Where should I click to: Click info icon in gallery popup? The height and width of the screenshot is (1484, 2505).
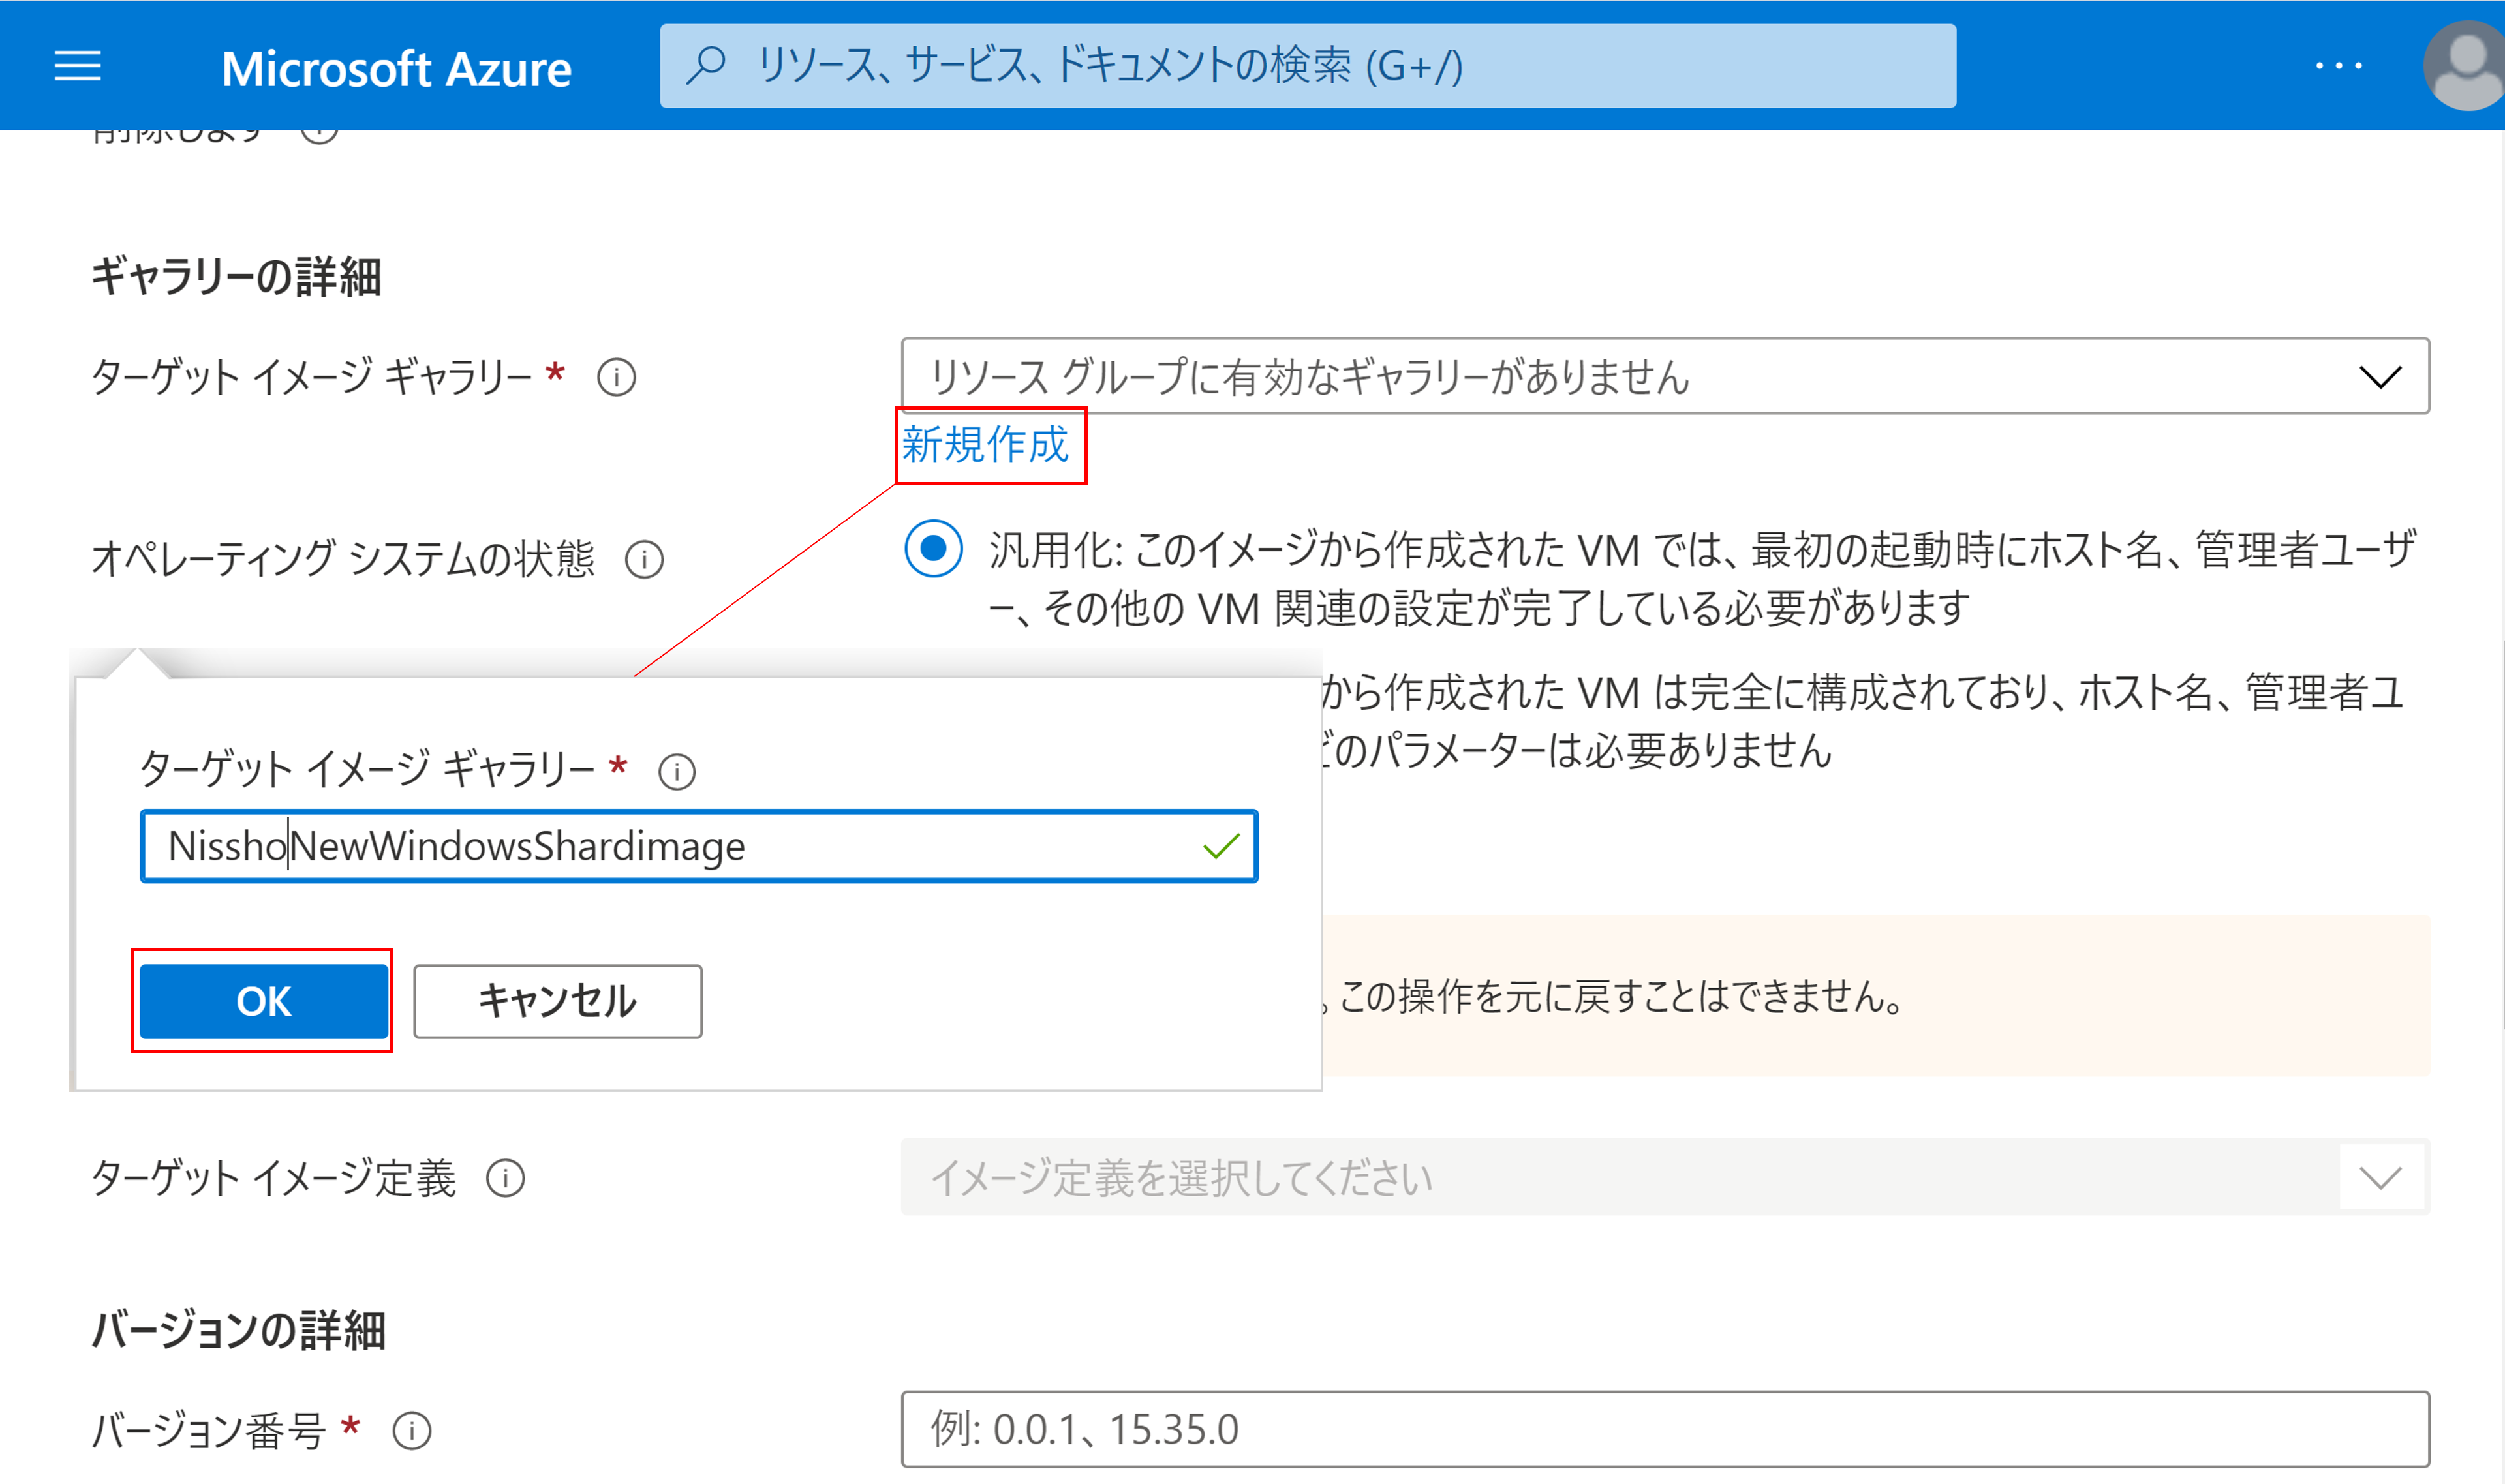click(677, 771)
